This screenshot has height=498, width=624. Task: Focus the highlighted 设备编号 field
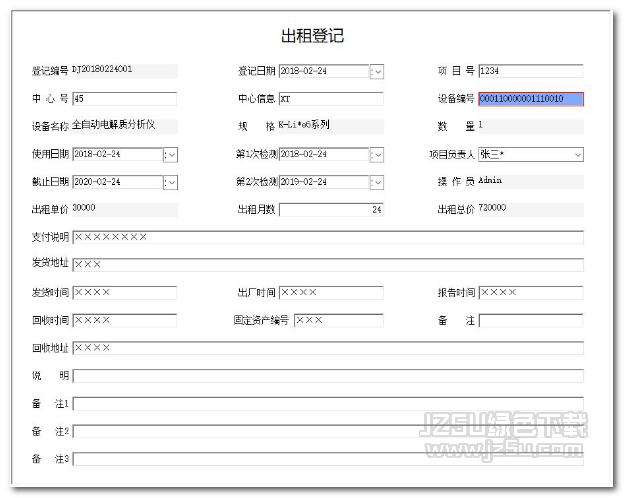coord(531,99)
